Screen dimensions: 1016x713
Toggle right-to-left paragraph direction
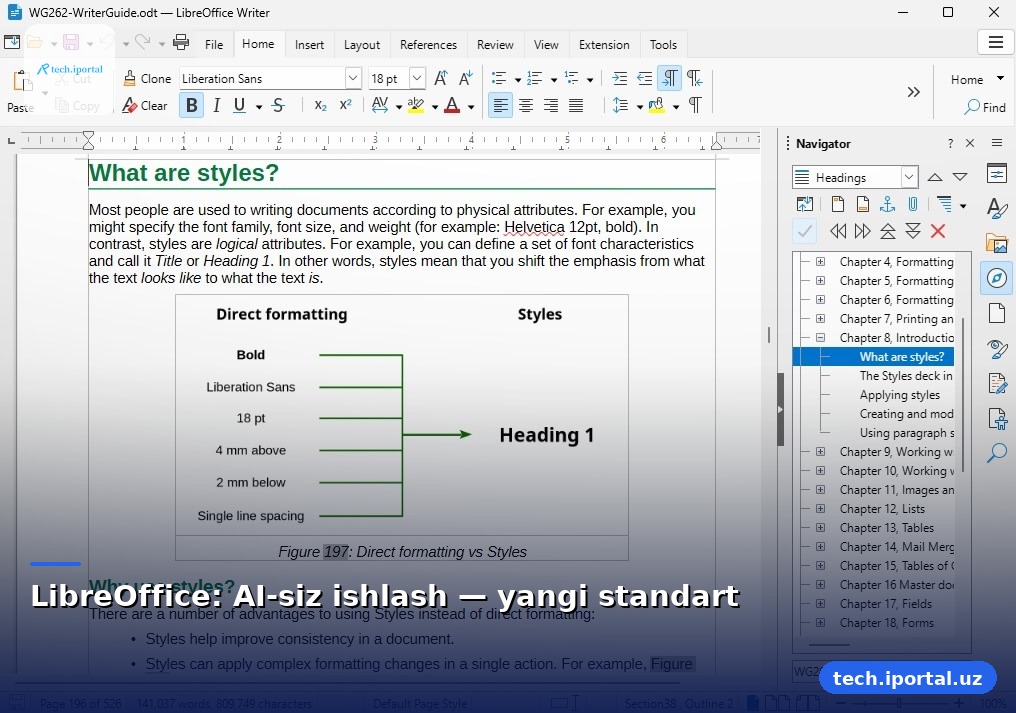click(694, 78)
